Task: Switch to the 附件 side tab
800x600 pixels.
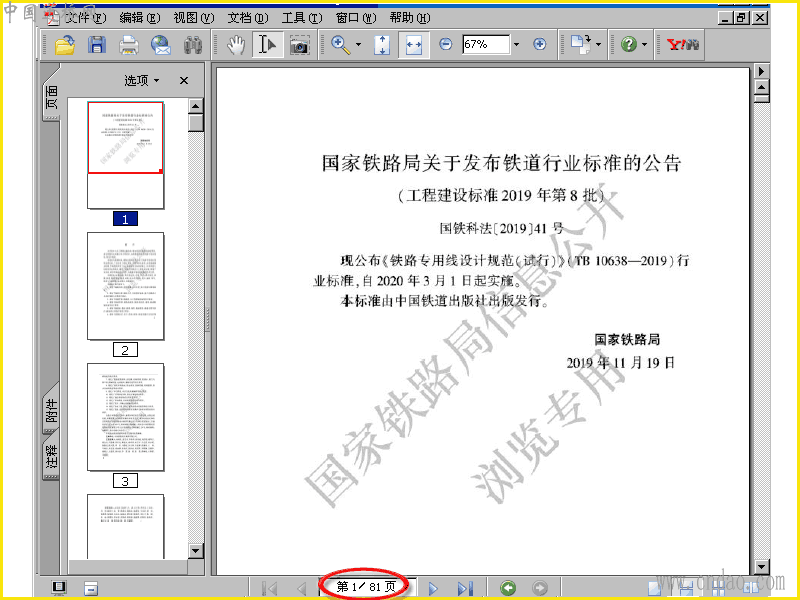Action: (x=51, y=411)
